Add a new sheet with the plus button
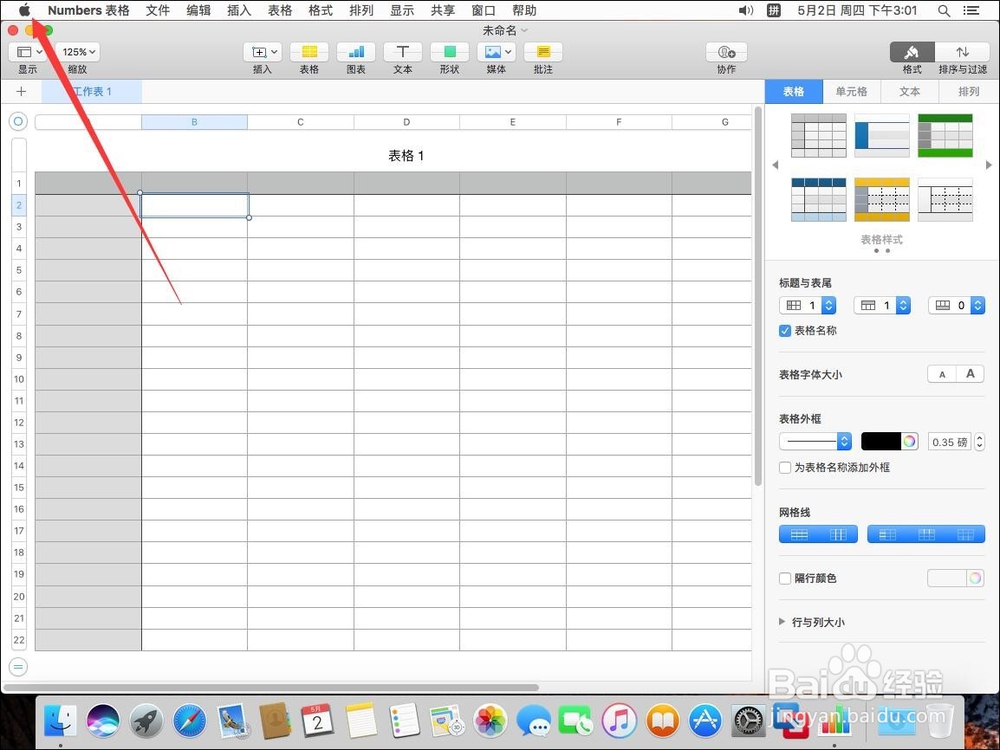 tap(21, 91)
